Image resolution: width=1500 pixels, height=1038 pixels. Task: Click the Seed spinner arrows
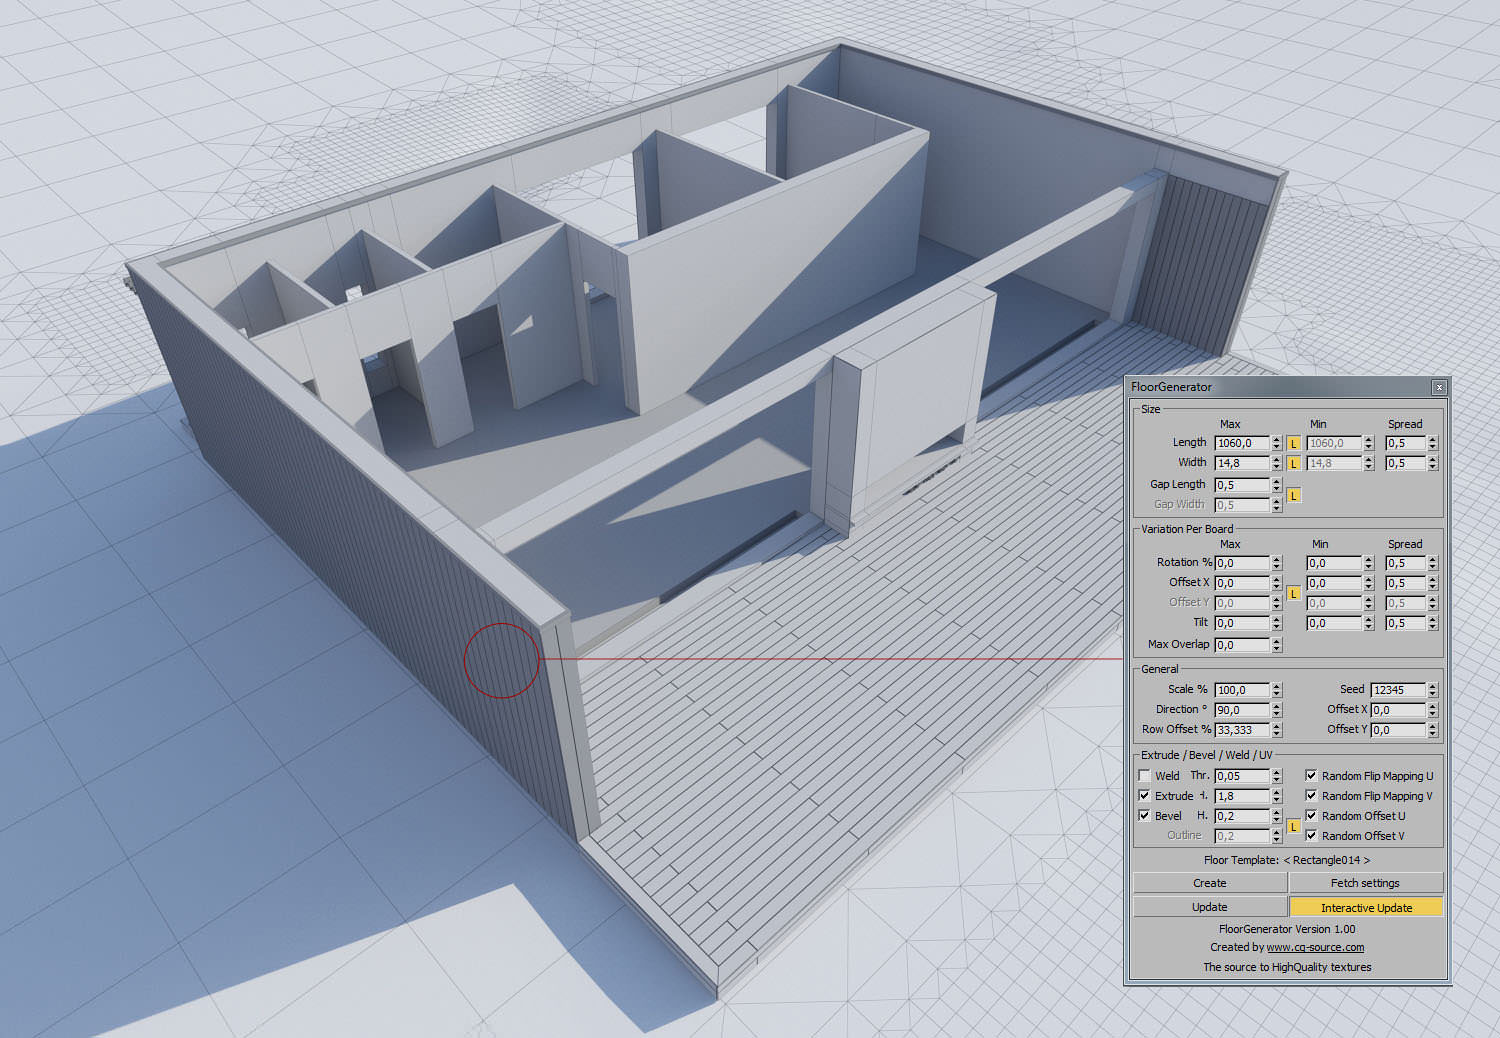1432,690
